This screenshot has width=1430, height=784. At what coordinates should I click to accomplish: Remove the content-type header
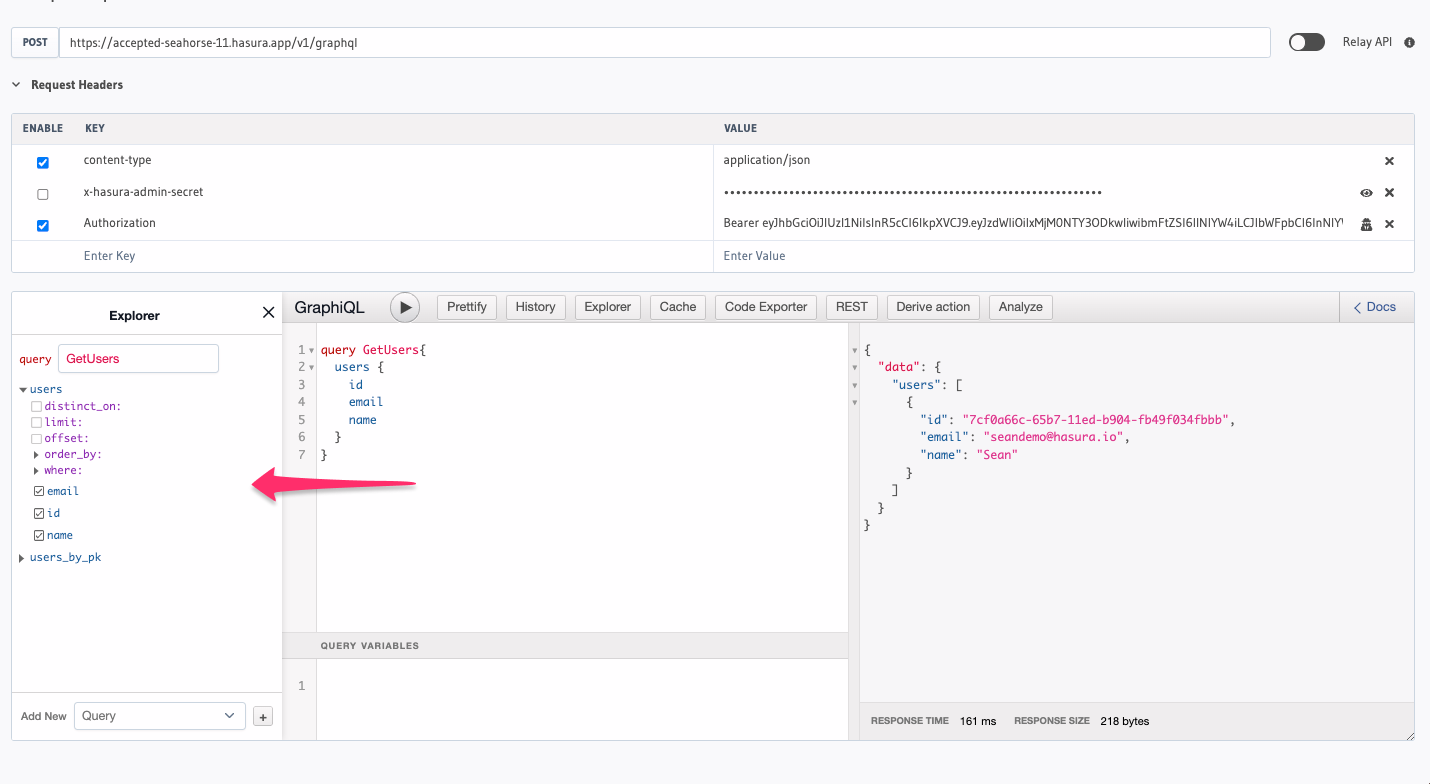tap(1389, 160)
